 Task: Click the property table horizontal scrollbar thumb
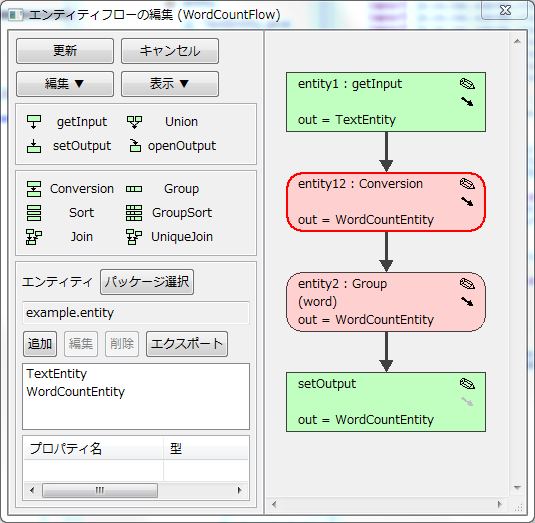[100, 491]
